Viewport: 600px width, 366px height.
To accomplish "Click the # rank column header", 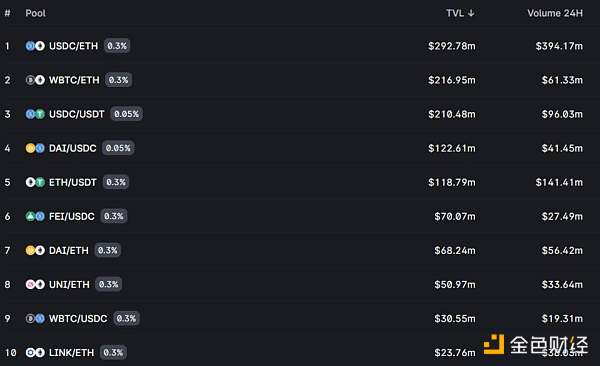I will 7,13.
